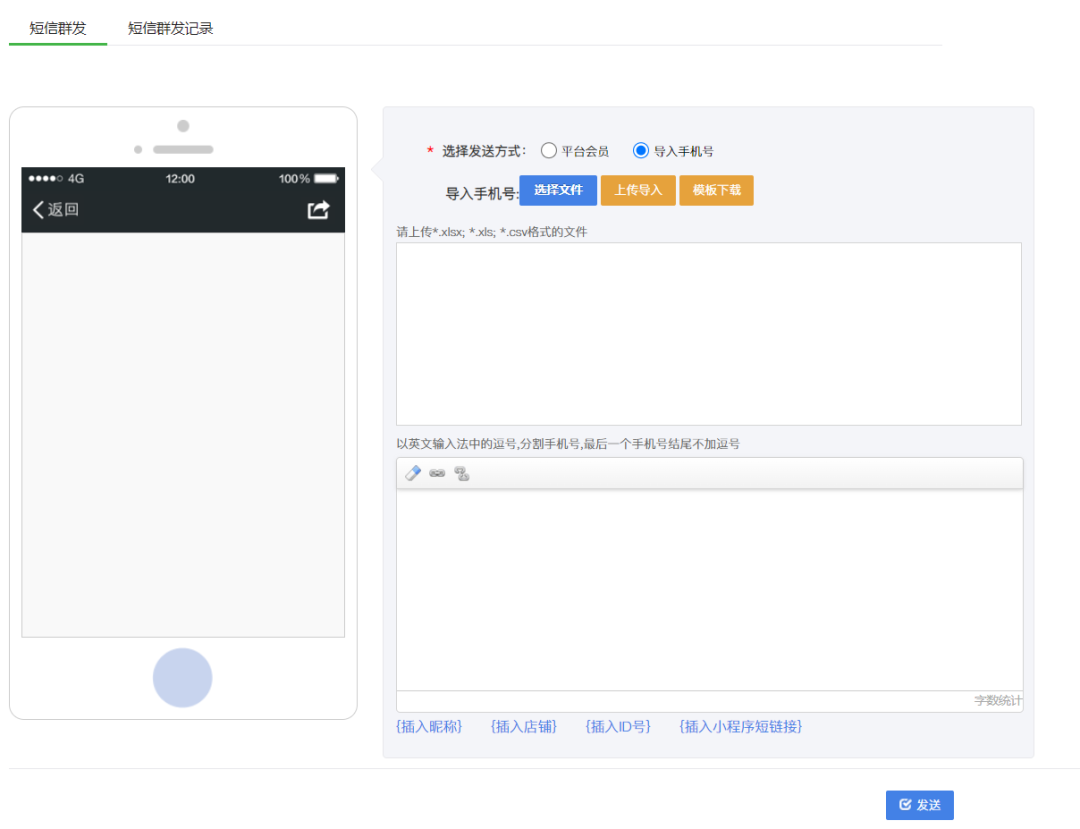Click the {插入店铺} link
Viewport: 1080px width, 829px height.
tap(524, 727)
